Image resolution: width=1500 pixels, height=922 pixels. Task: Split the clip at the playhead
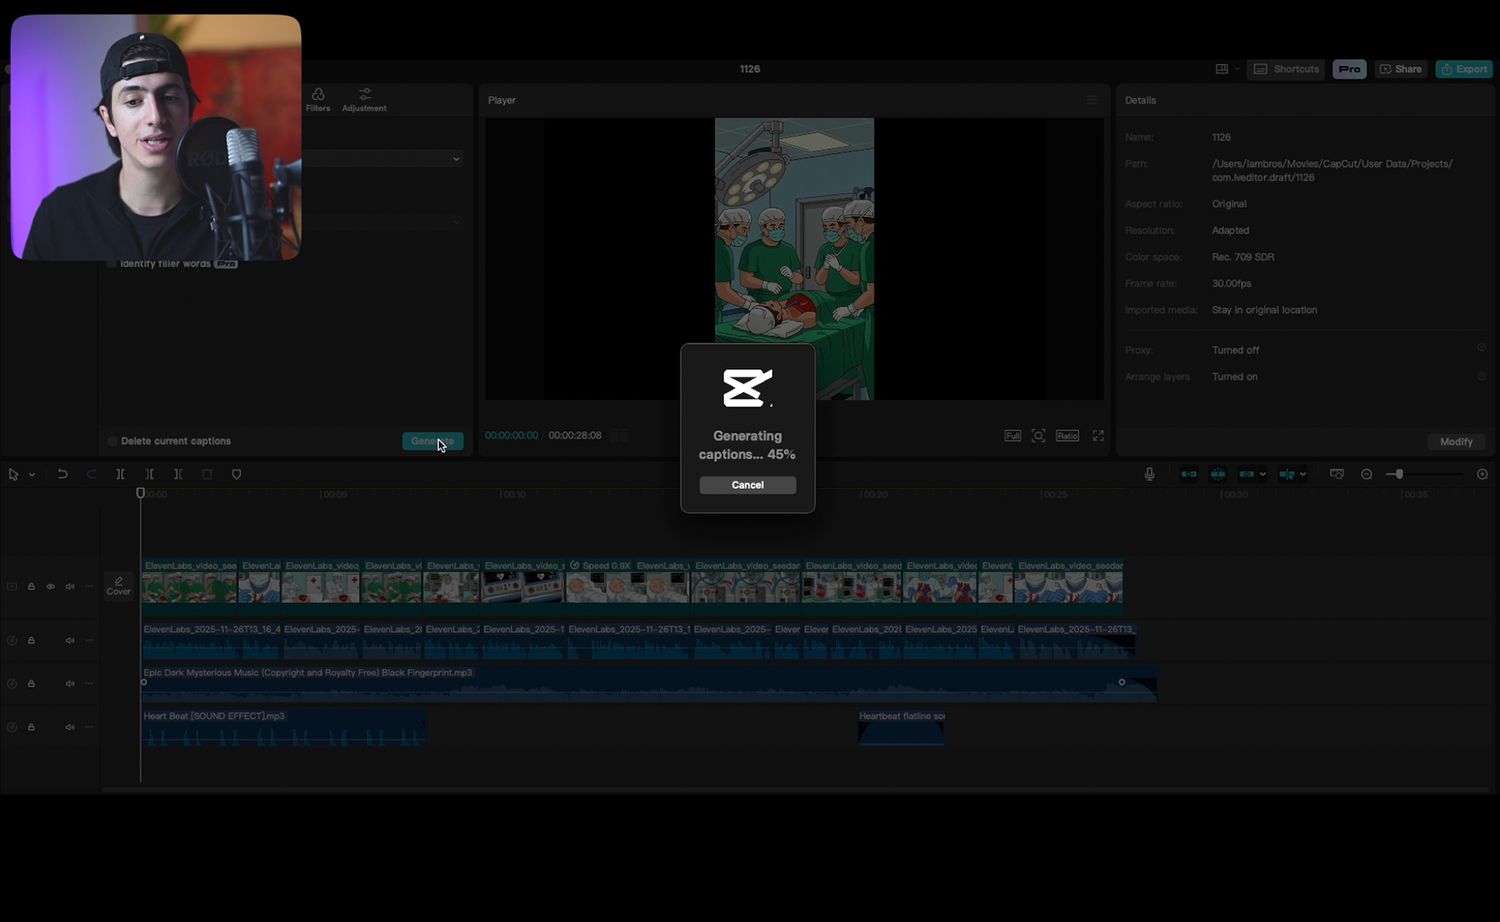pos(120,474)
